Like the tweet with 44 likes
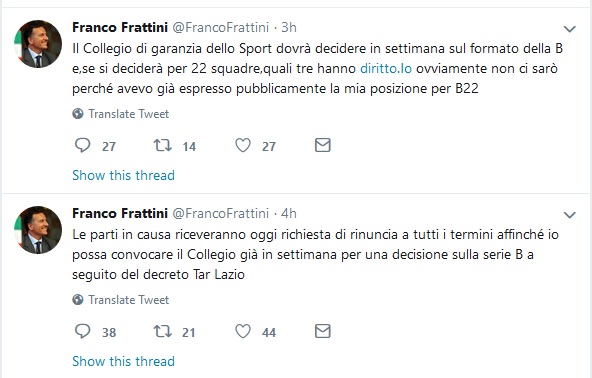The width and height of the screenshot is (592, 378). tap(243, 331)
